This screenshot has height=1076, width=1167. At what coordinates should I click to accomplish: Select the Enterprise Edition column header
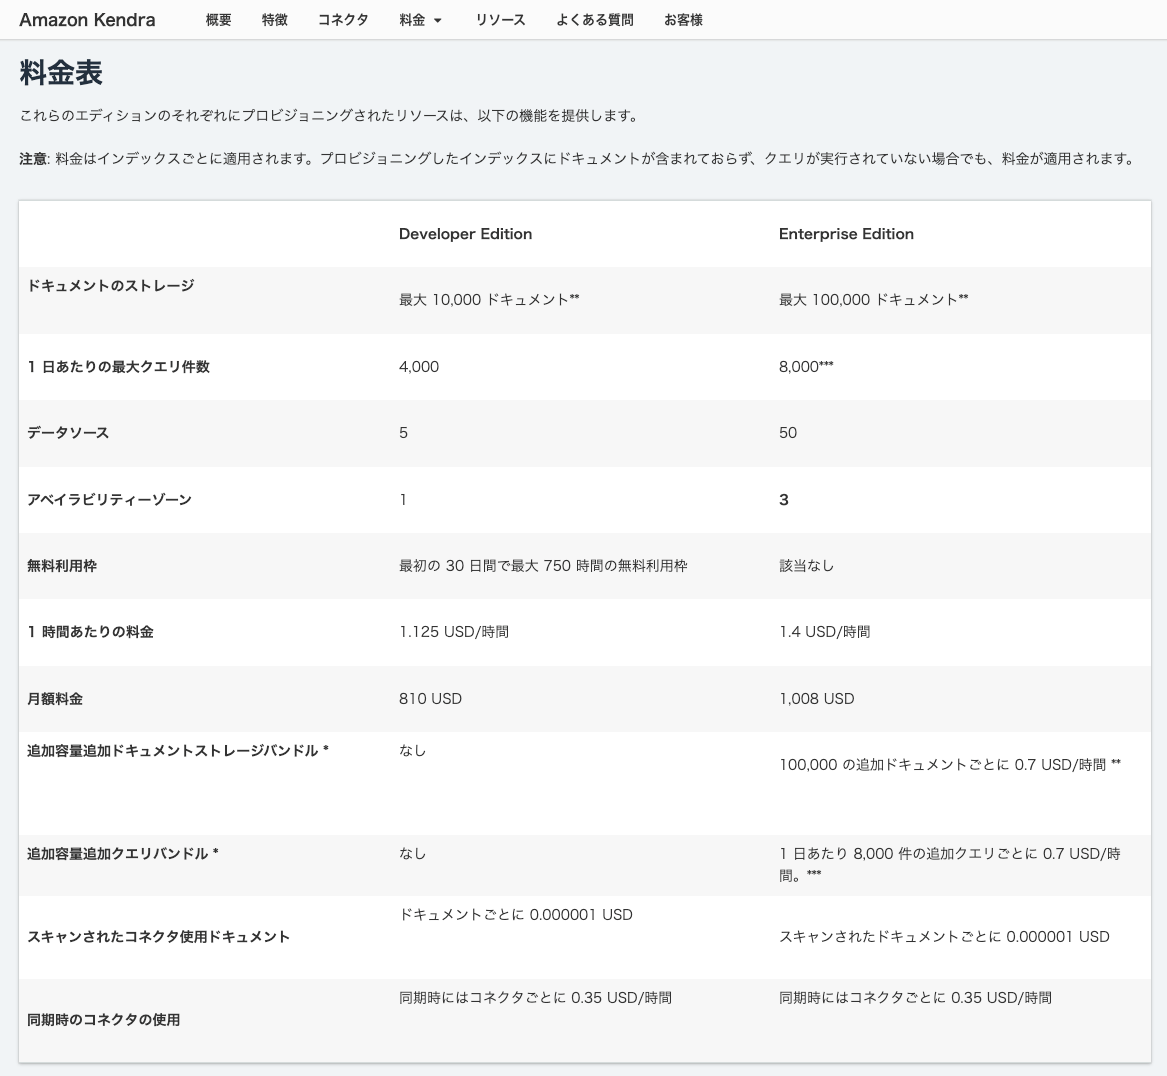pos(846,234)
